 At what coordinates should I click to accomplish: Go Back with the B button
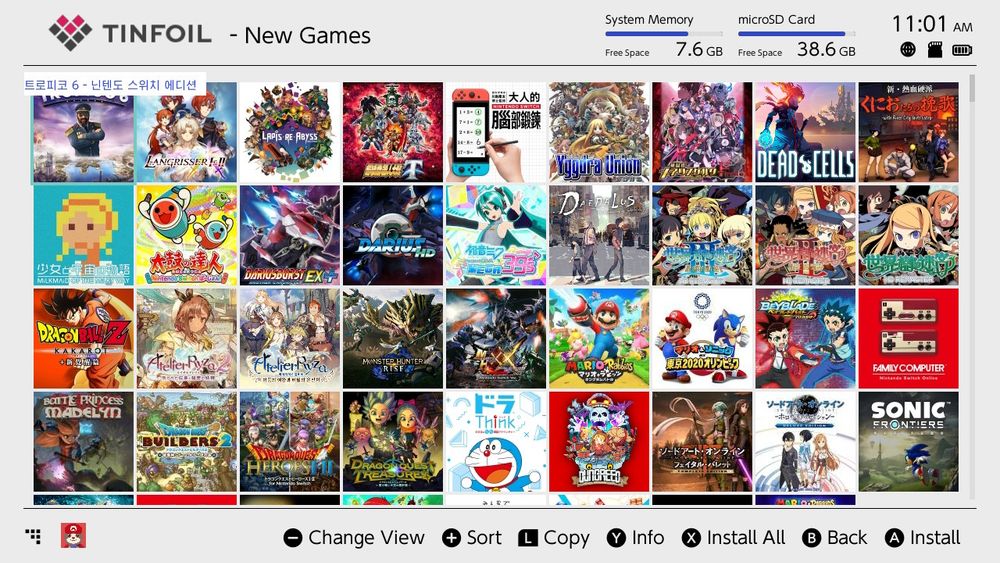(835, 538)
